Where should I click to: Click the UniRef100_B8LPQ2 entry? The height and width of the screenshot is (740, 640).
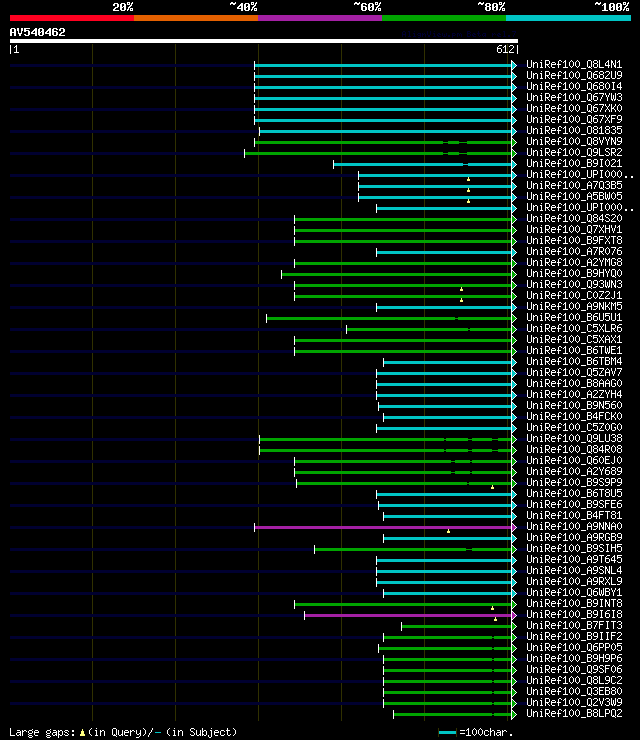click(x=574, y=714)
